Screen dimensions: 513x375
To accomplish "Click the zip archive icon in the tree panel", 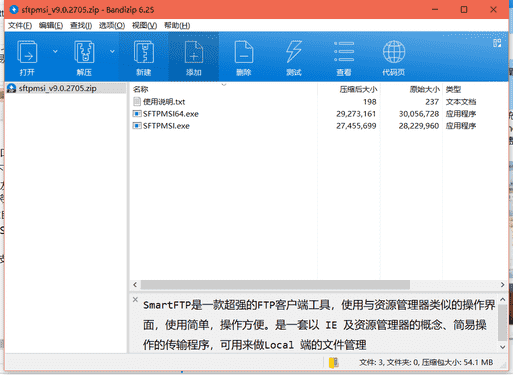I will (x=11, y=88).
